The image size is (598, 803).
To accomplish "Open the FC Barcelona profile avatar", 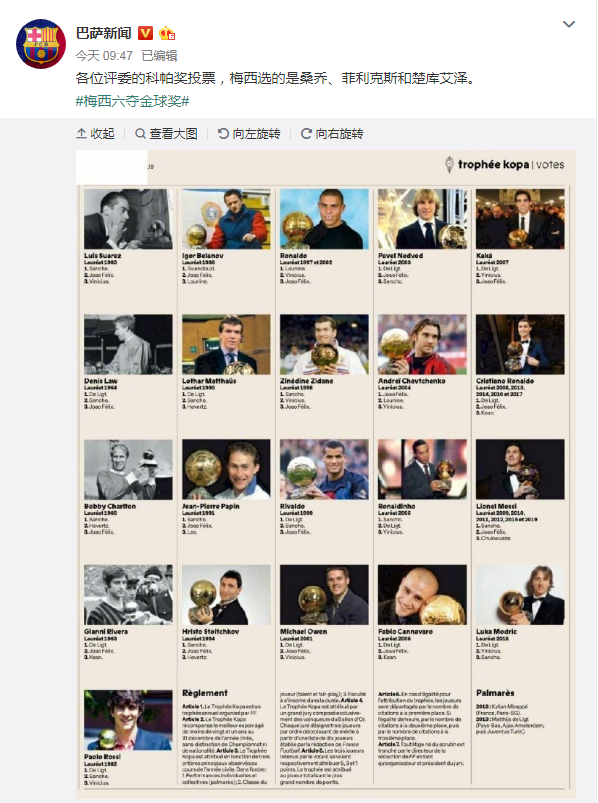I will pyautogui.click(x=41, y=43).
